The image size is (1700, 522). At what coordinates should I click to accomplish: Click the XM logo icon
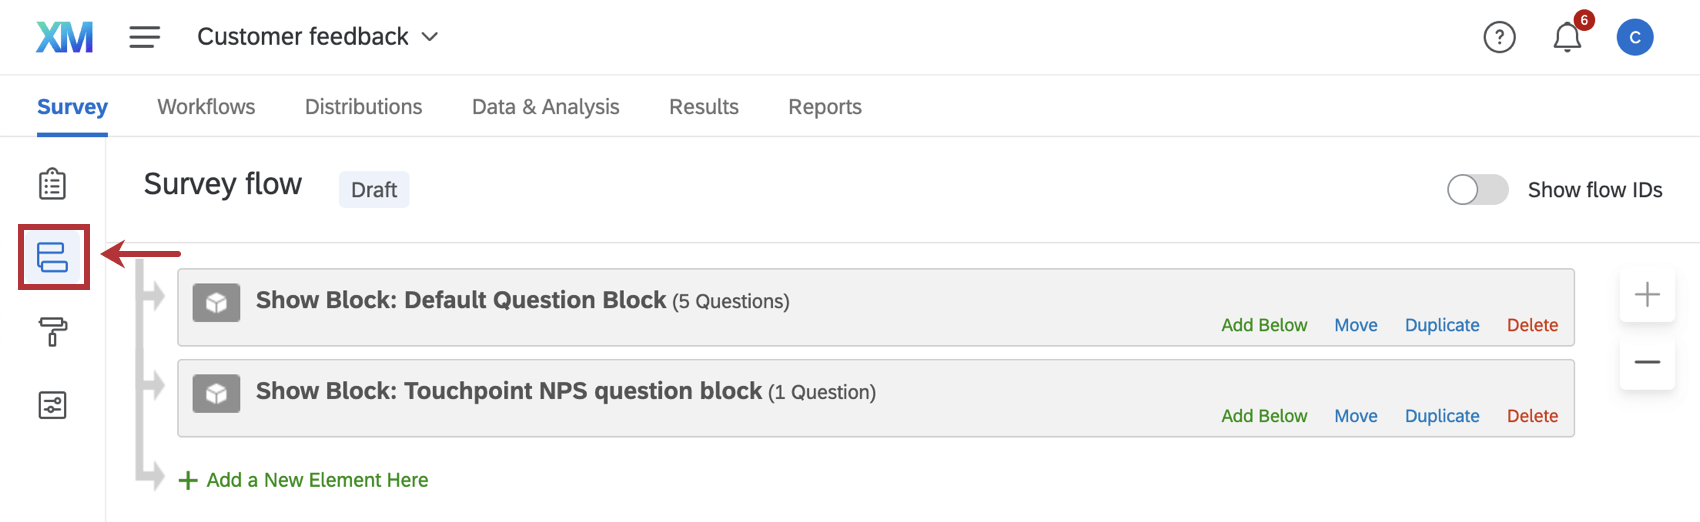pos(65,37)
